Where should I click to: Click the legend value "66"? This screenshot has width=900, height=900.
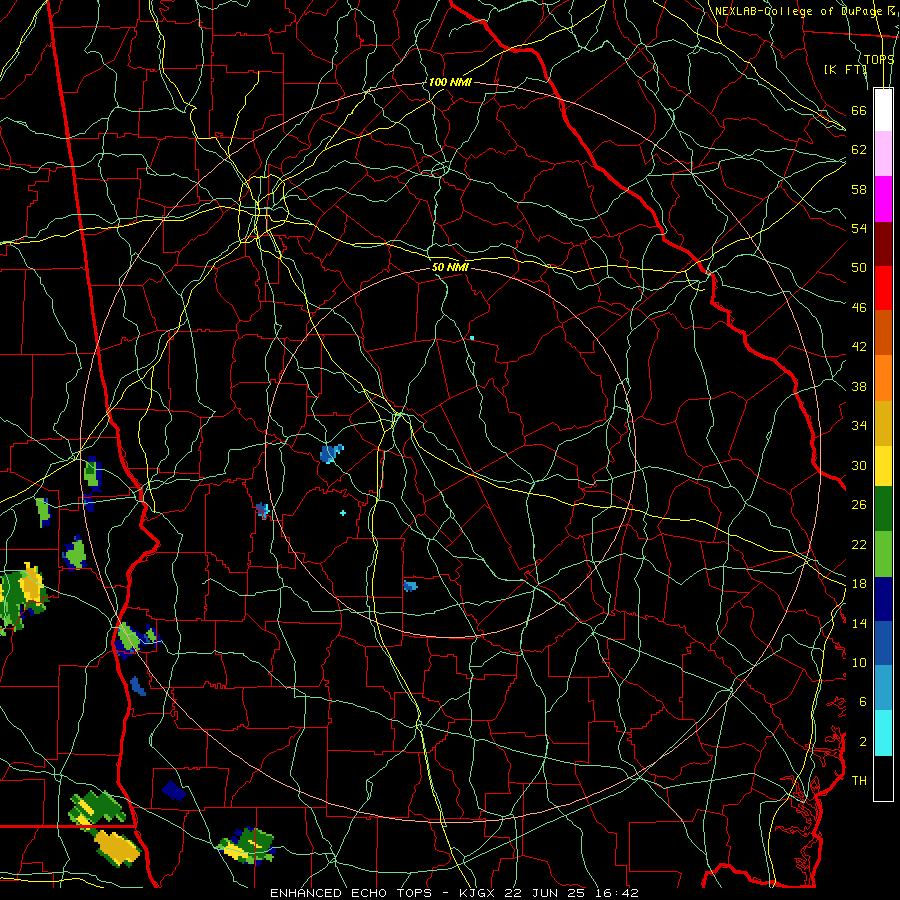click(x=859, y=110)
